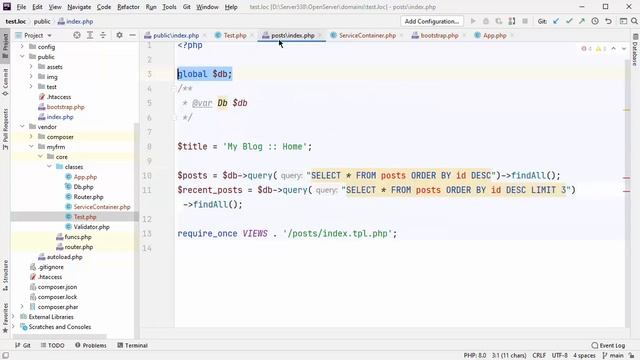Open the Problems tool window
The image size is (640, 360).
(91, 345)
